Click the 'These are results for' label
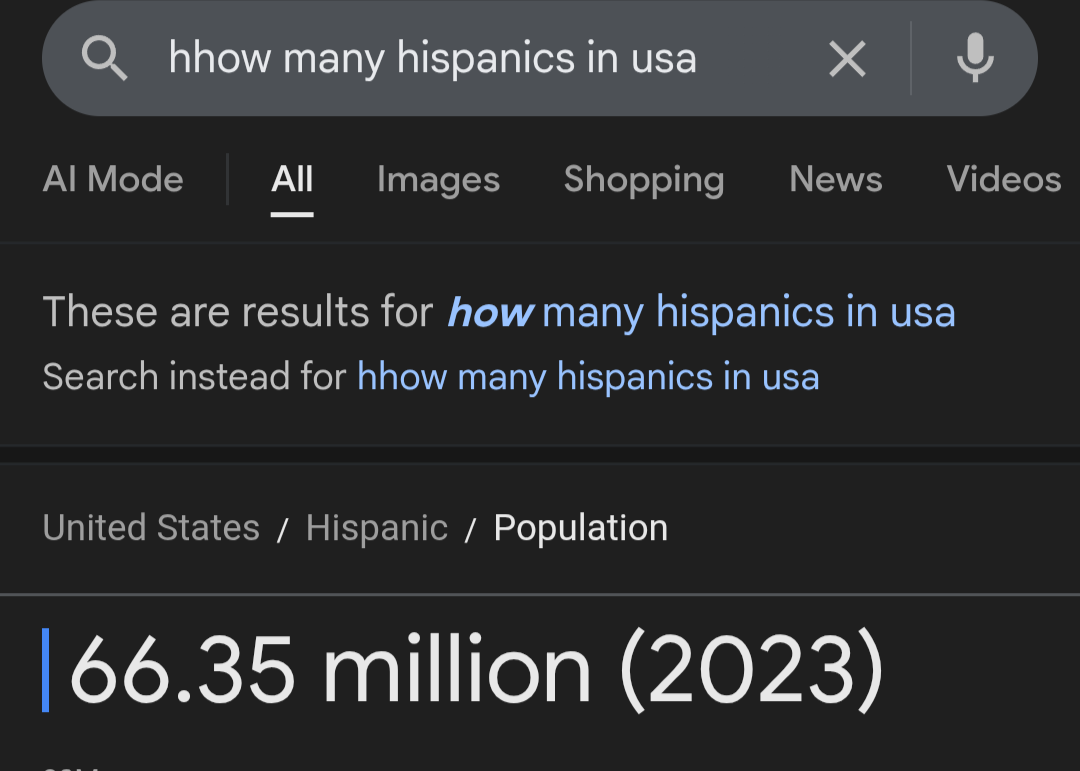1080x771 pixels. [x=238, y=311]
